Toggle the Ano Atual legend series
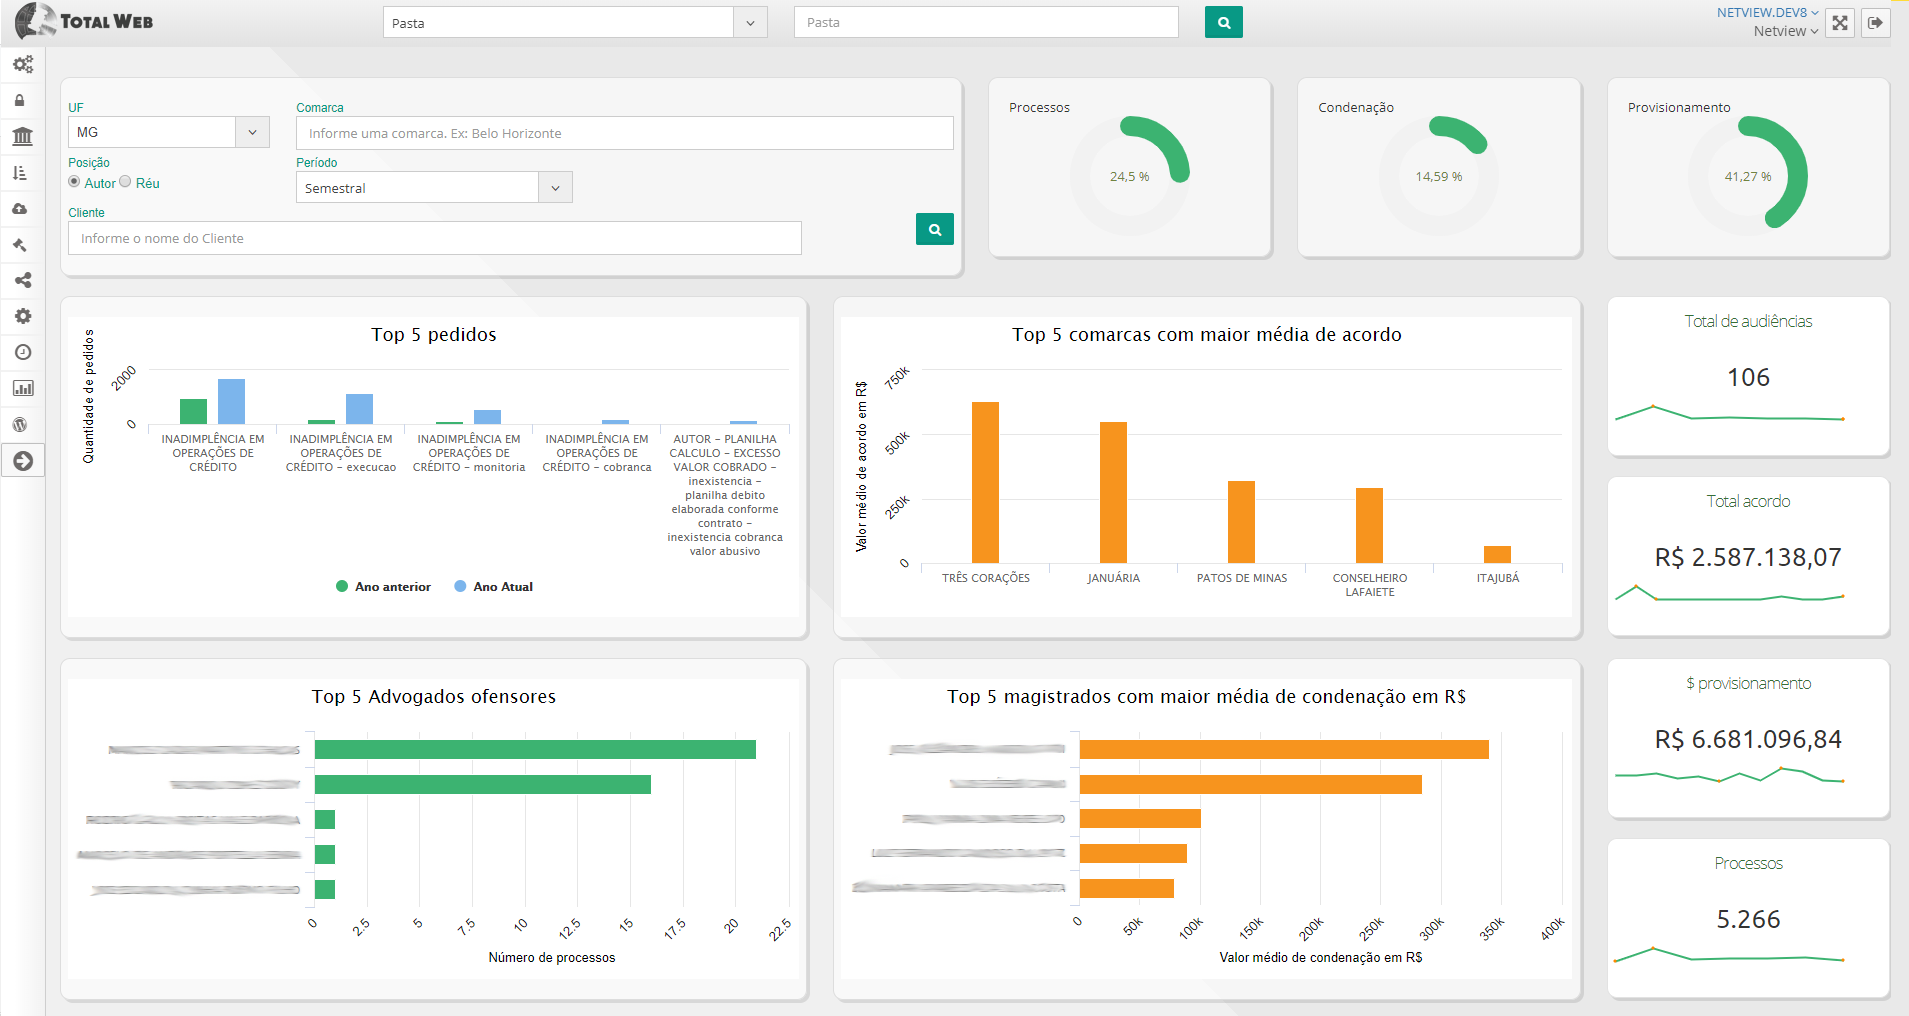The width and height of the screenshot is (1909, 1016). (x=494, y=587)
